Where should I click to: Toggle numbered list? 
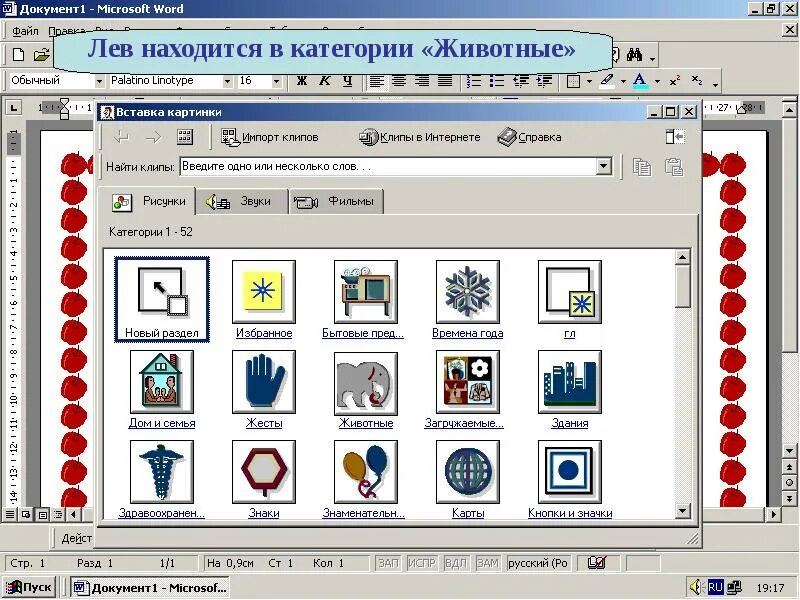click(474, 81)
